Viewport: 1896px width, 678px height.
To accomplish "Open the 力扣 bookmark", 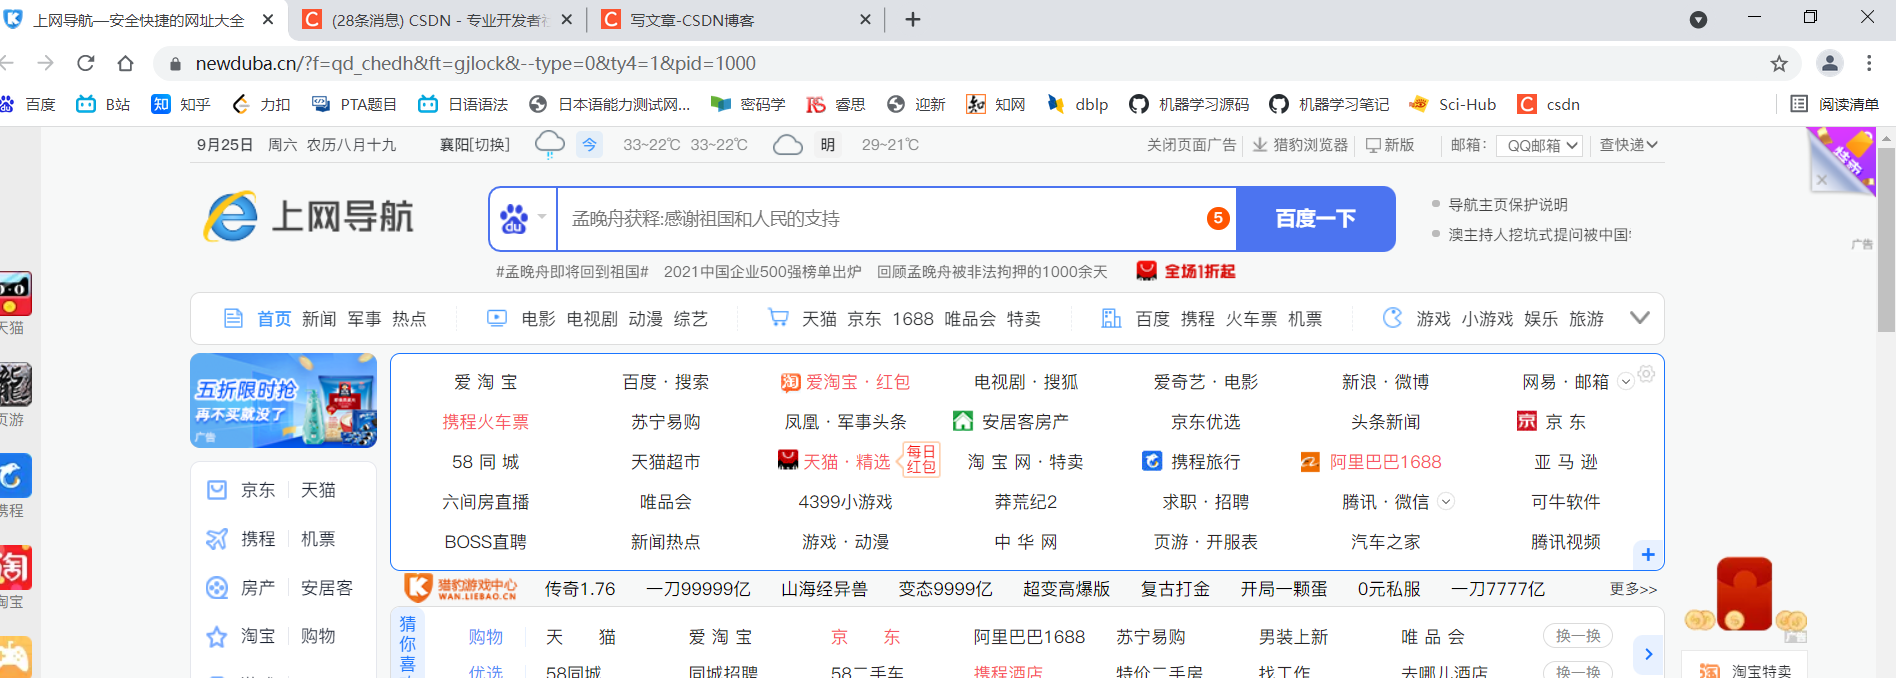I will (x=261, y=104).
